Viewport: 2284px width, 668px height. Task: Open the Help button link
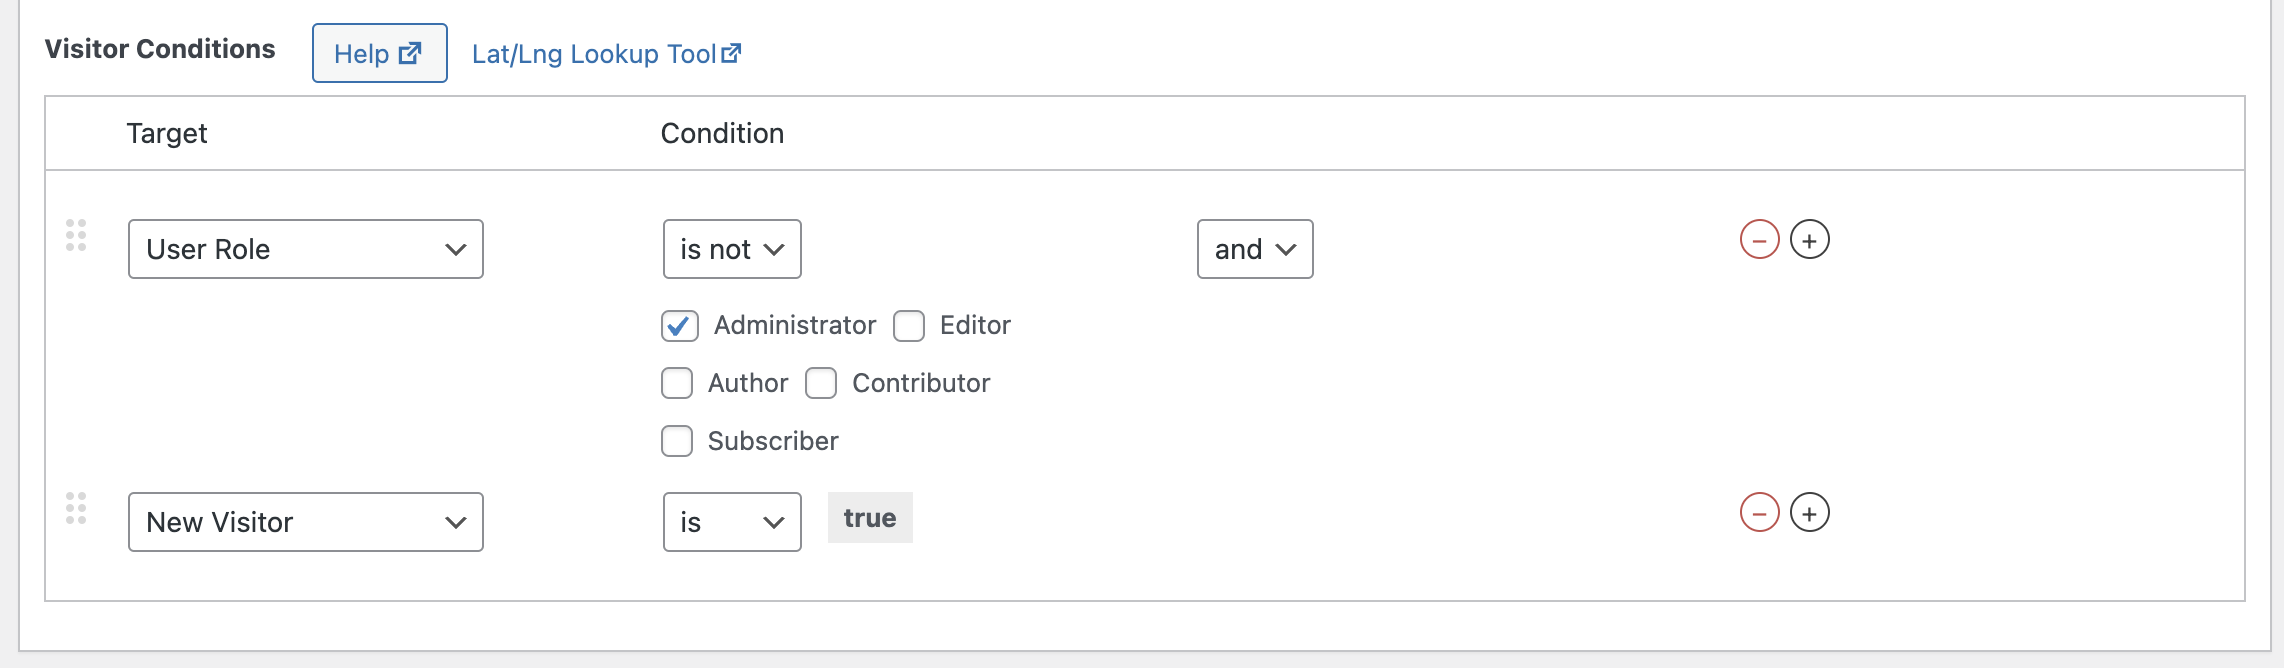coord(380,53)
